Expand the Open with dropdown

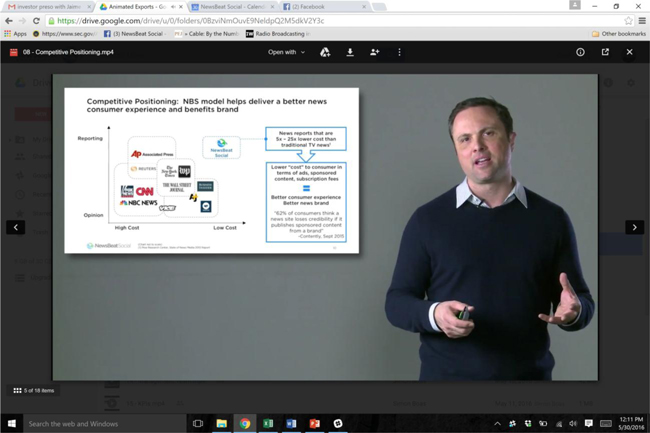287,52
